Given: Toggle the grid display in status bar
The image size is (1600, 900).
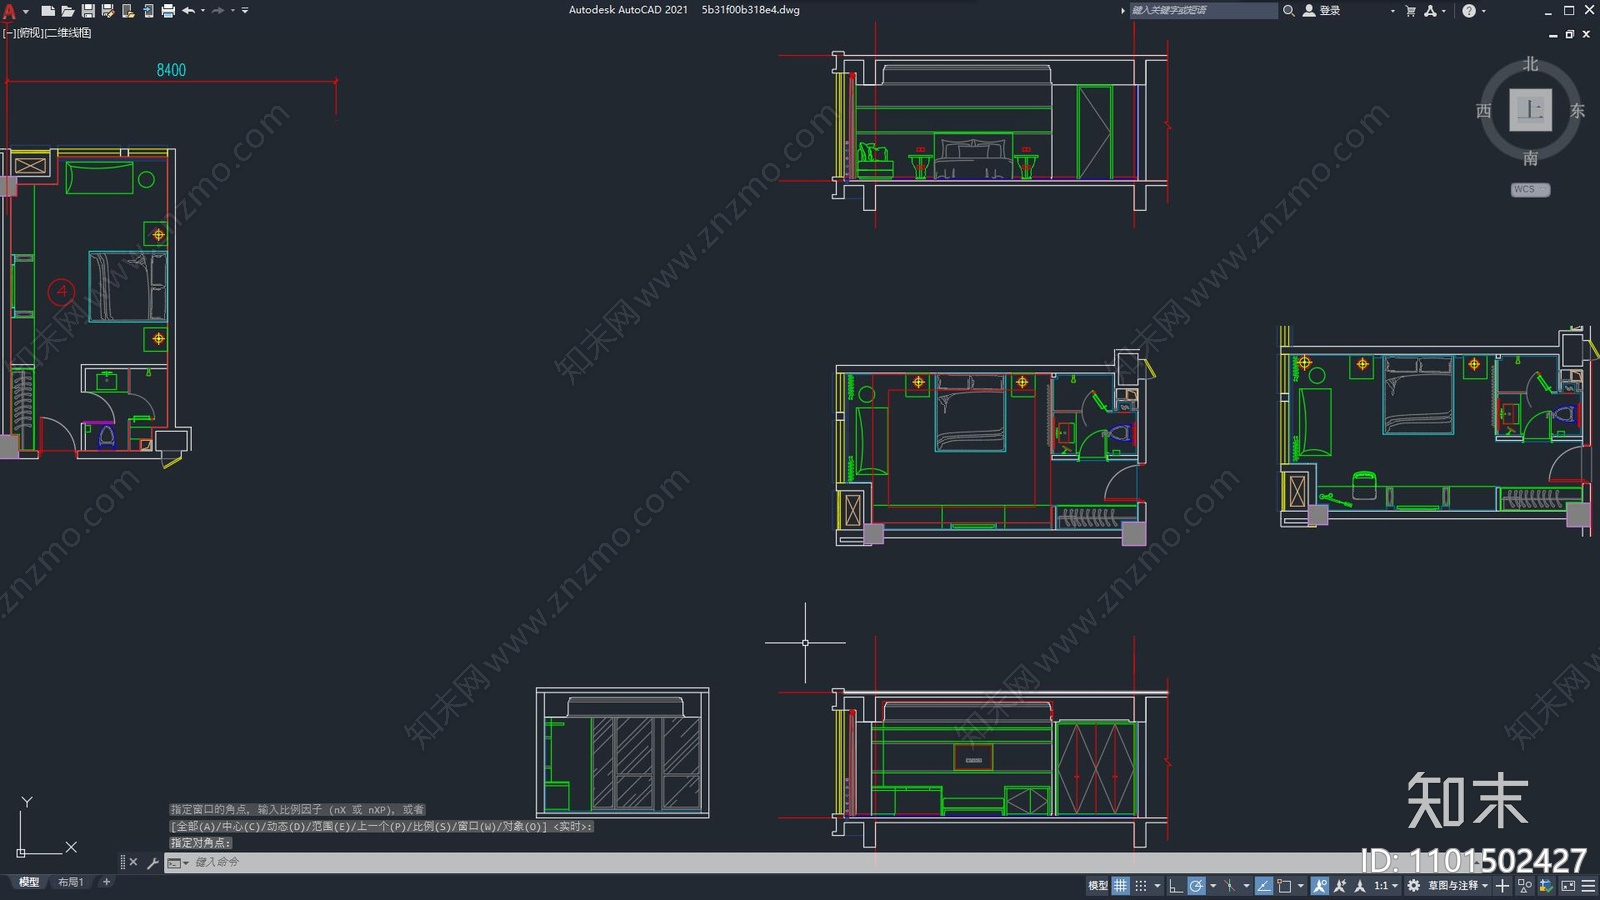Looking at the screenshot, I should tap(1121, 886).
